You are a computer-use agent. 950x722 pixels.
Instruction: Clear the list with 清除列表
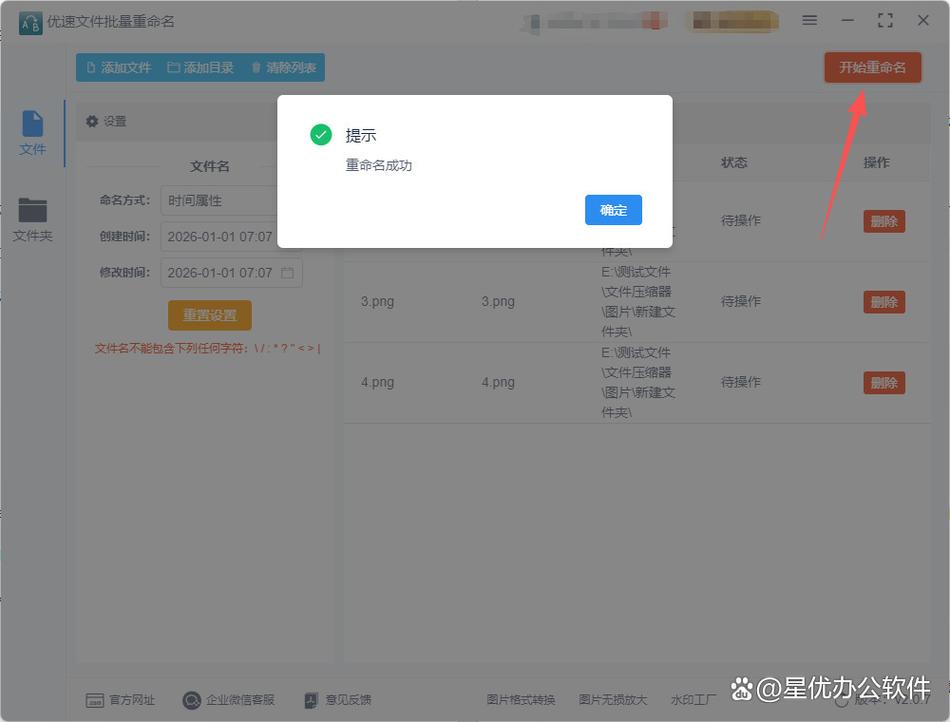(284, 67)
